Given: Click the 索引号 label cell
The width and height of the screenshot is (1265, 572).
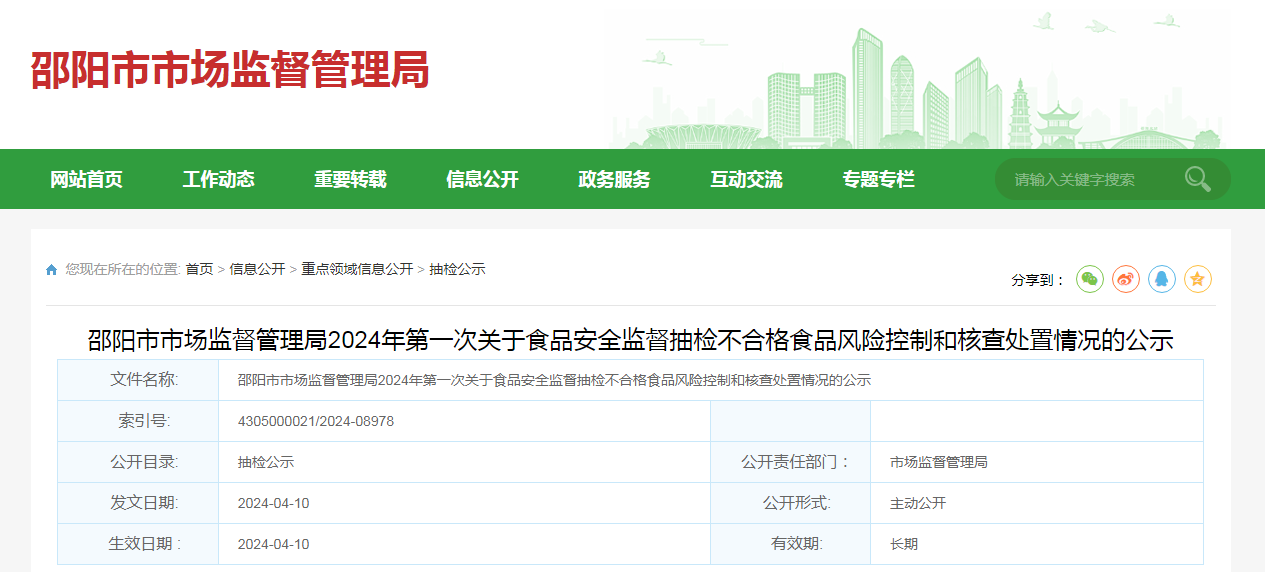Looking at the screenshot, I should pyautogui.click(x=138, y=421).
